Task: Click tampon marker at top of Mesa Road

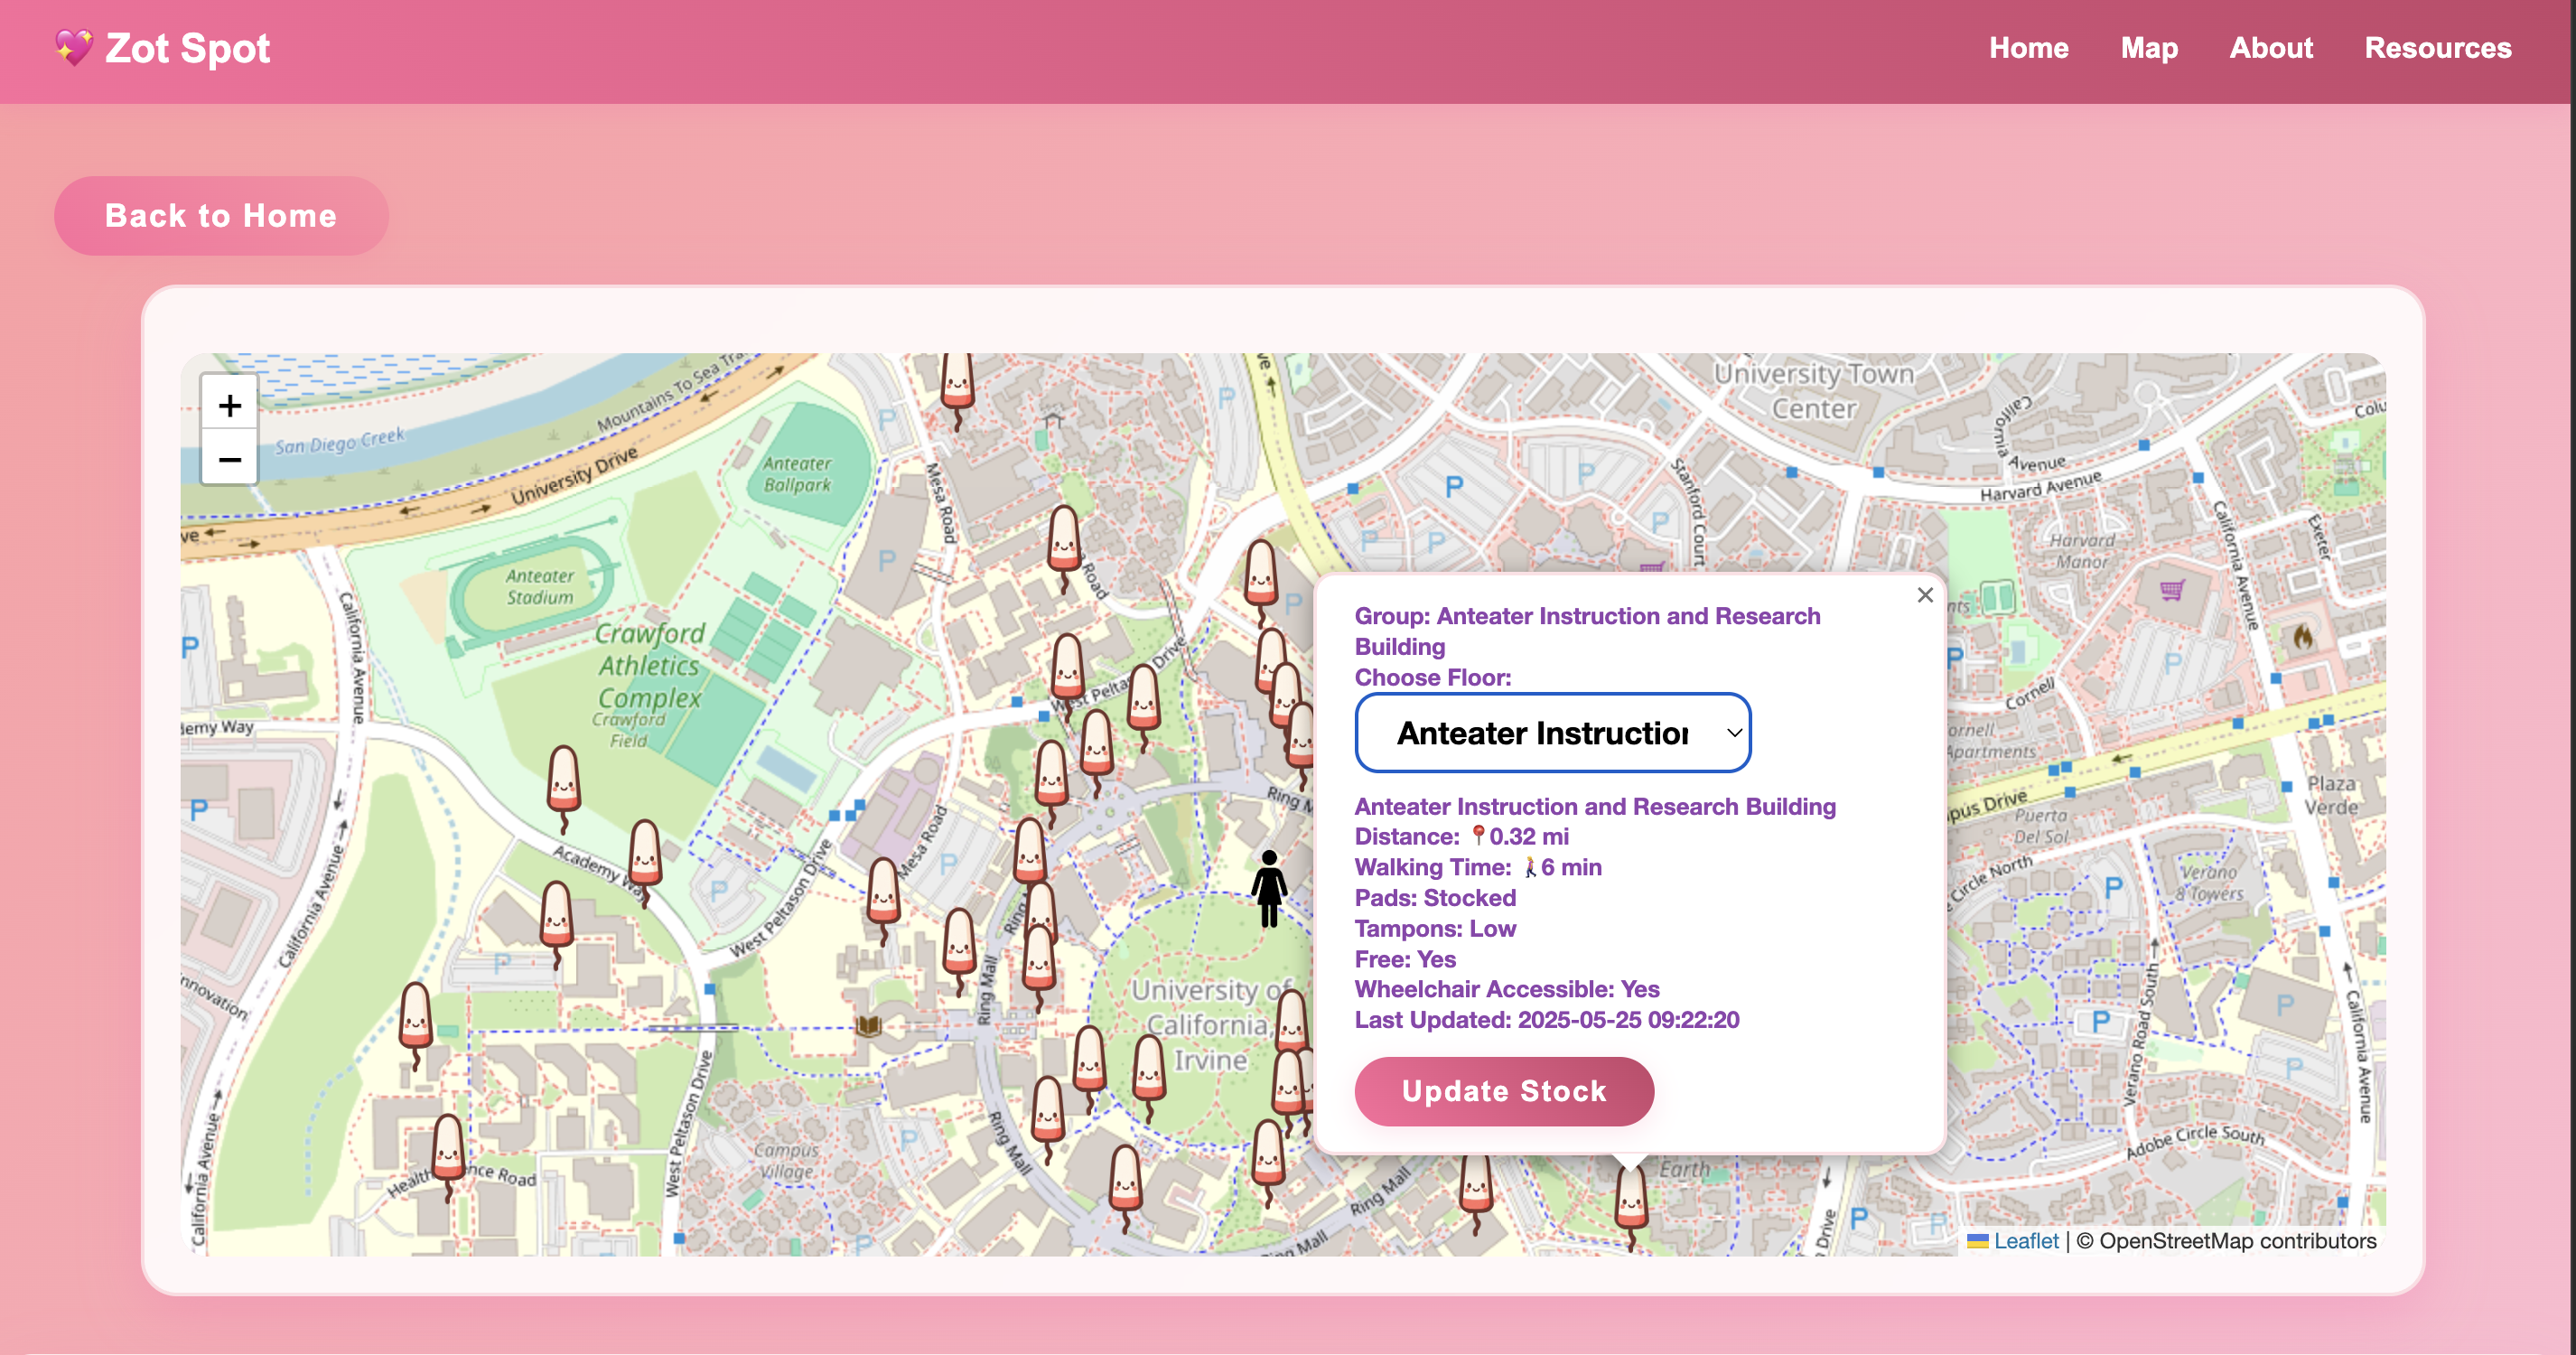Action: 957,382
